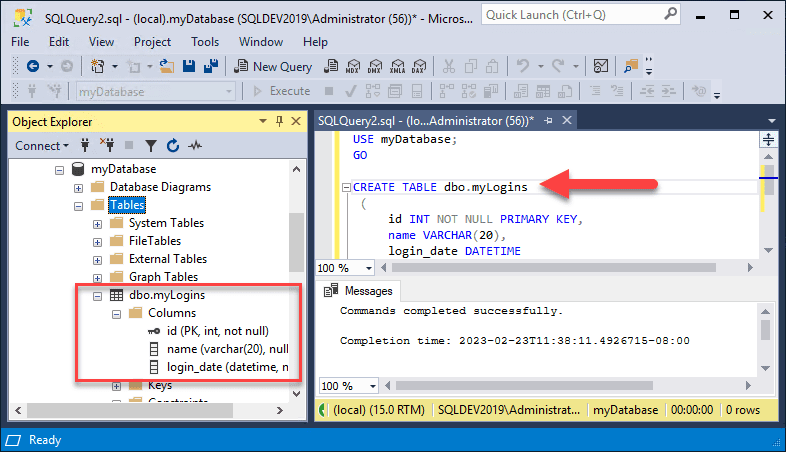Increase indent of selected lines
The width and height of the screenshot is (786, 452).
click(x=669, y=91)
